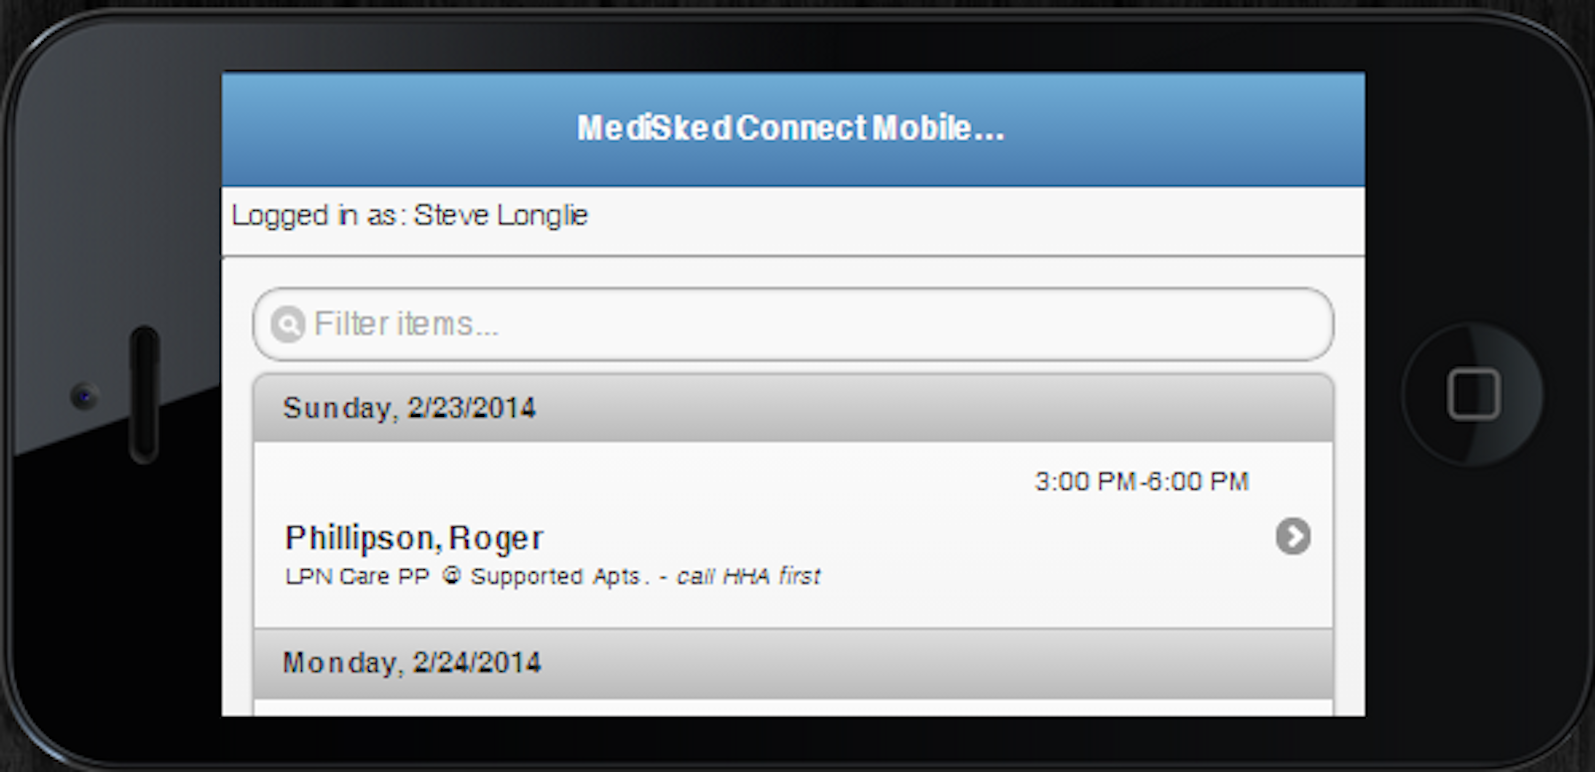The image size is (1595, 772).
Task: Click the Logged in as header bar
Action: [791, 215]
